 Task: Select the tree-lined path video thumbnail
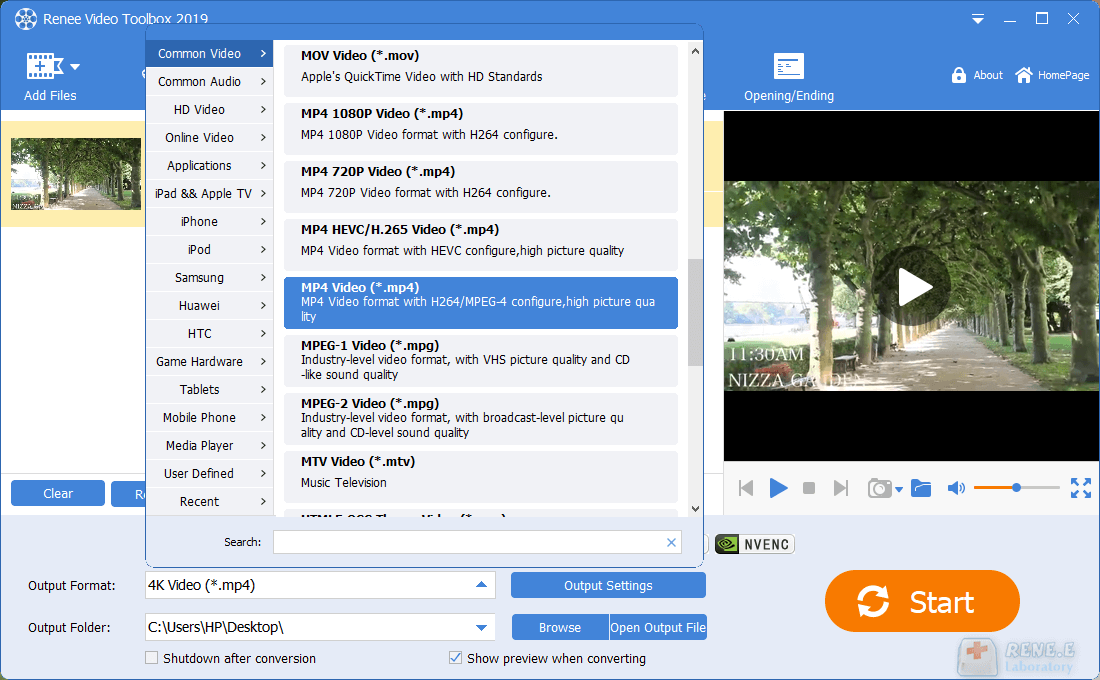point(76,174)
